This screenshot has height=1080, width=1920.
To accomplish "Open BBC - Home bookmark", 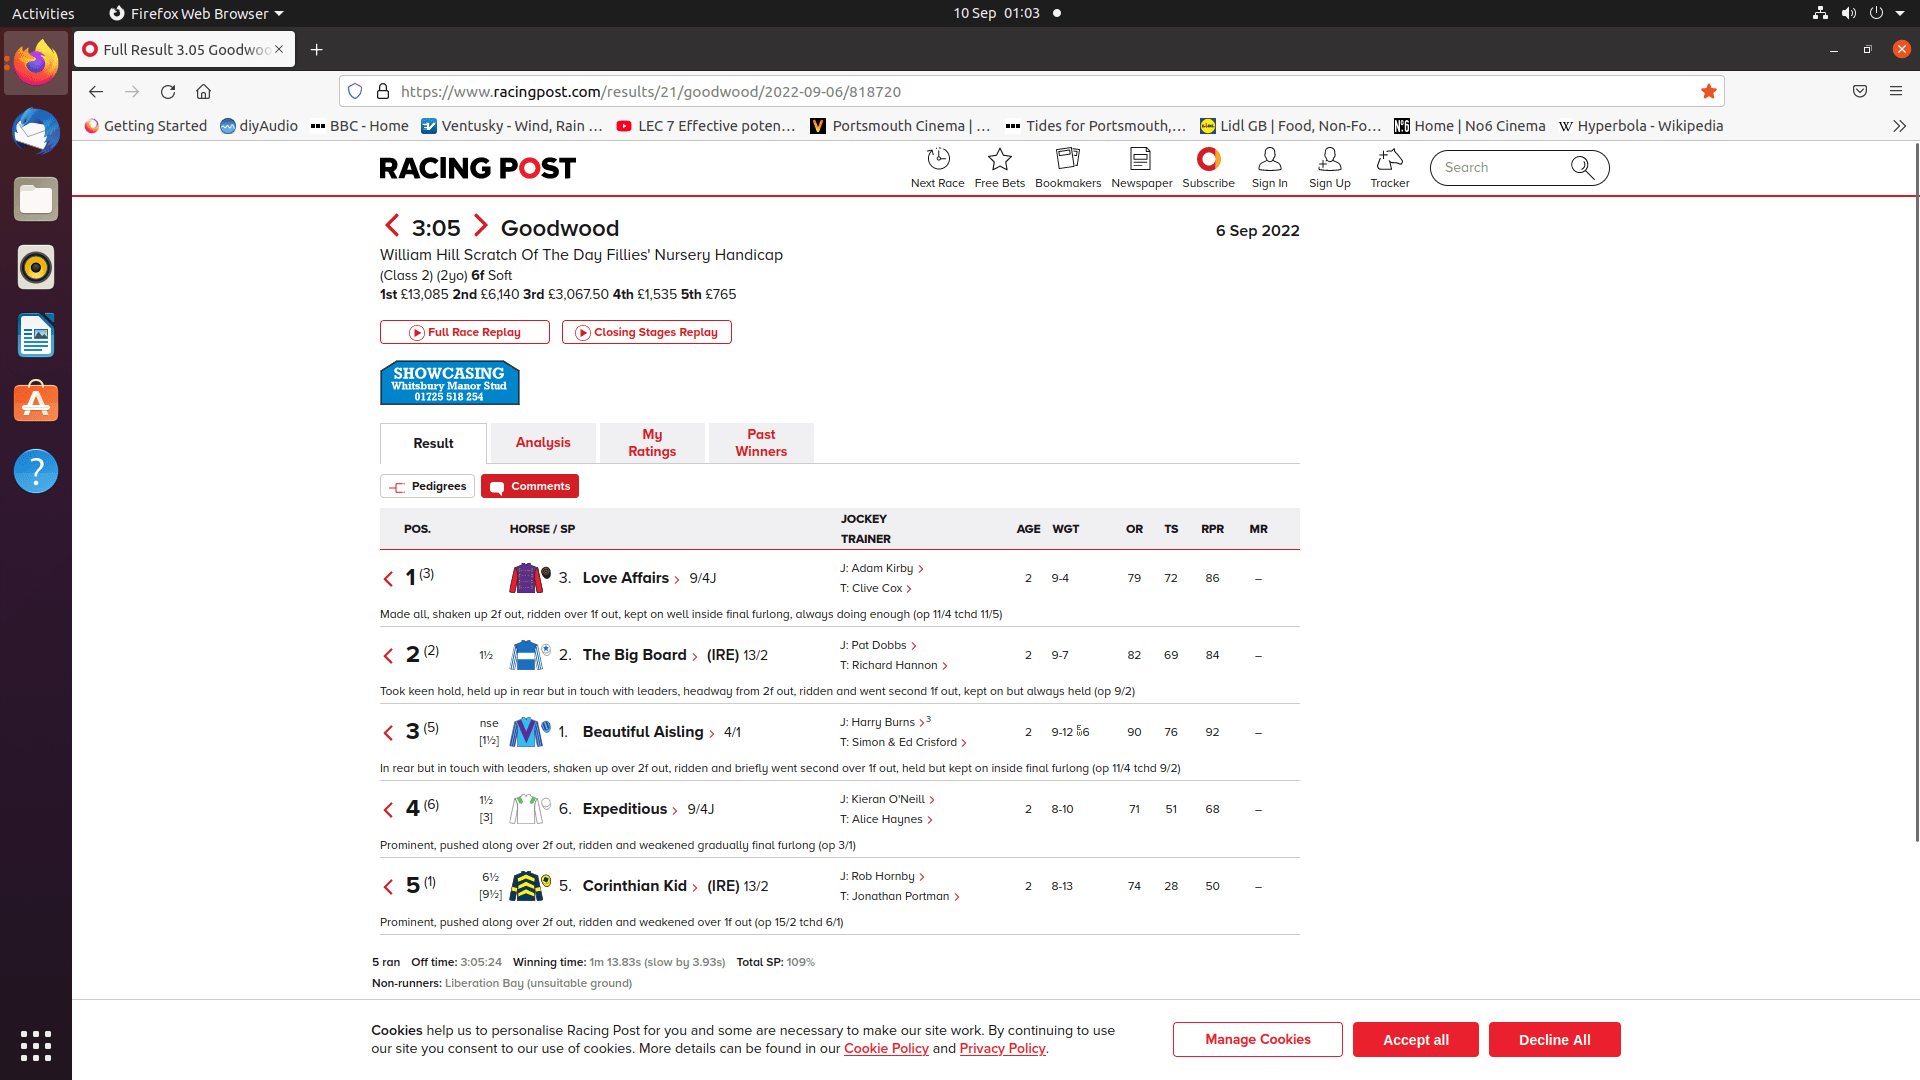I will [359, 126].
